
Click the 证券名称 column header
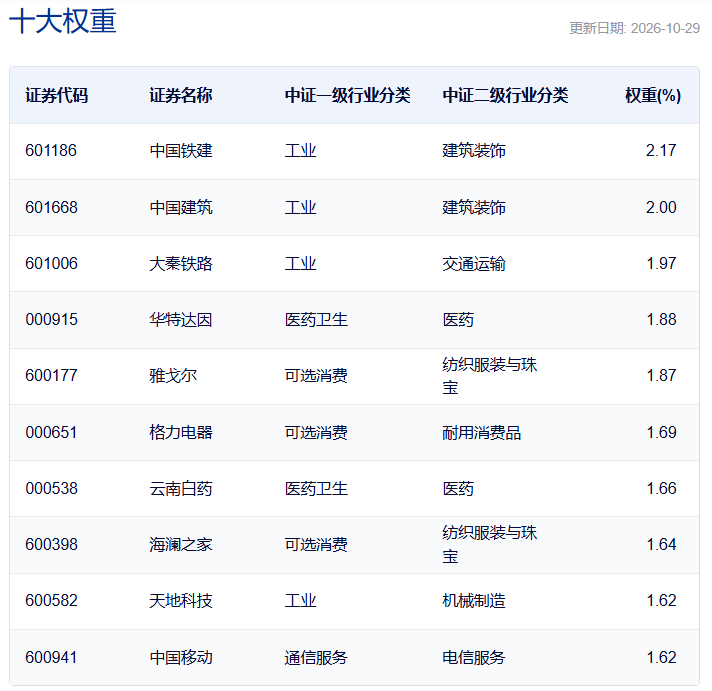(181, 95)
